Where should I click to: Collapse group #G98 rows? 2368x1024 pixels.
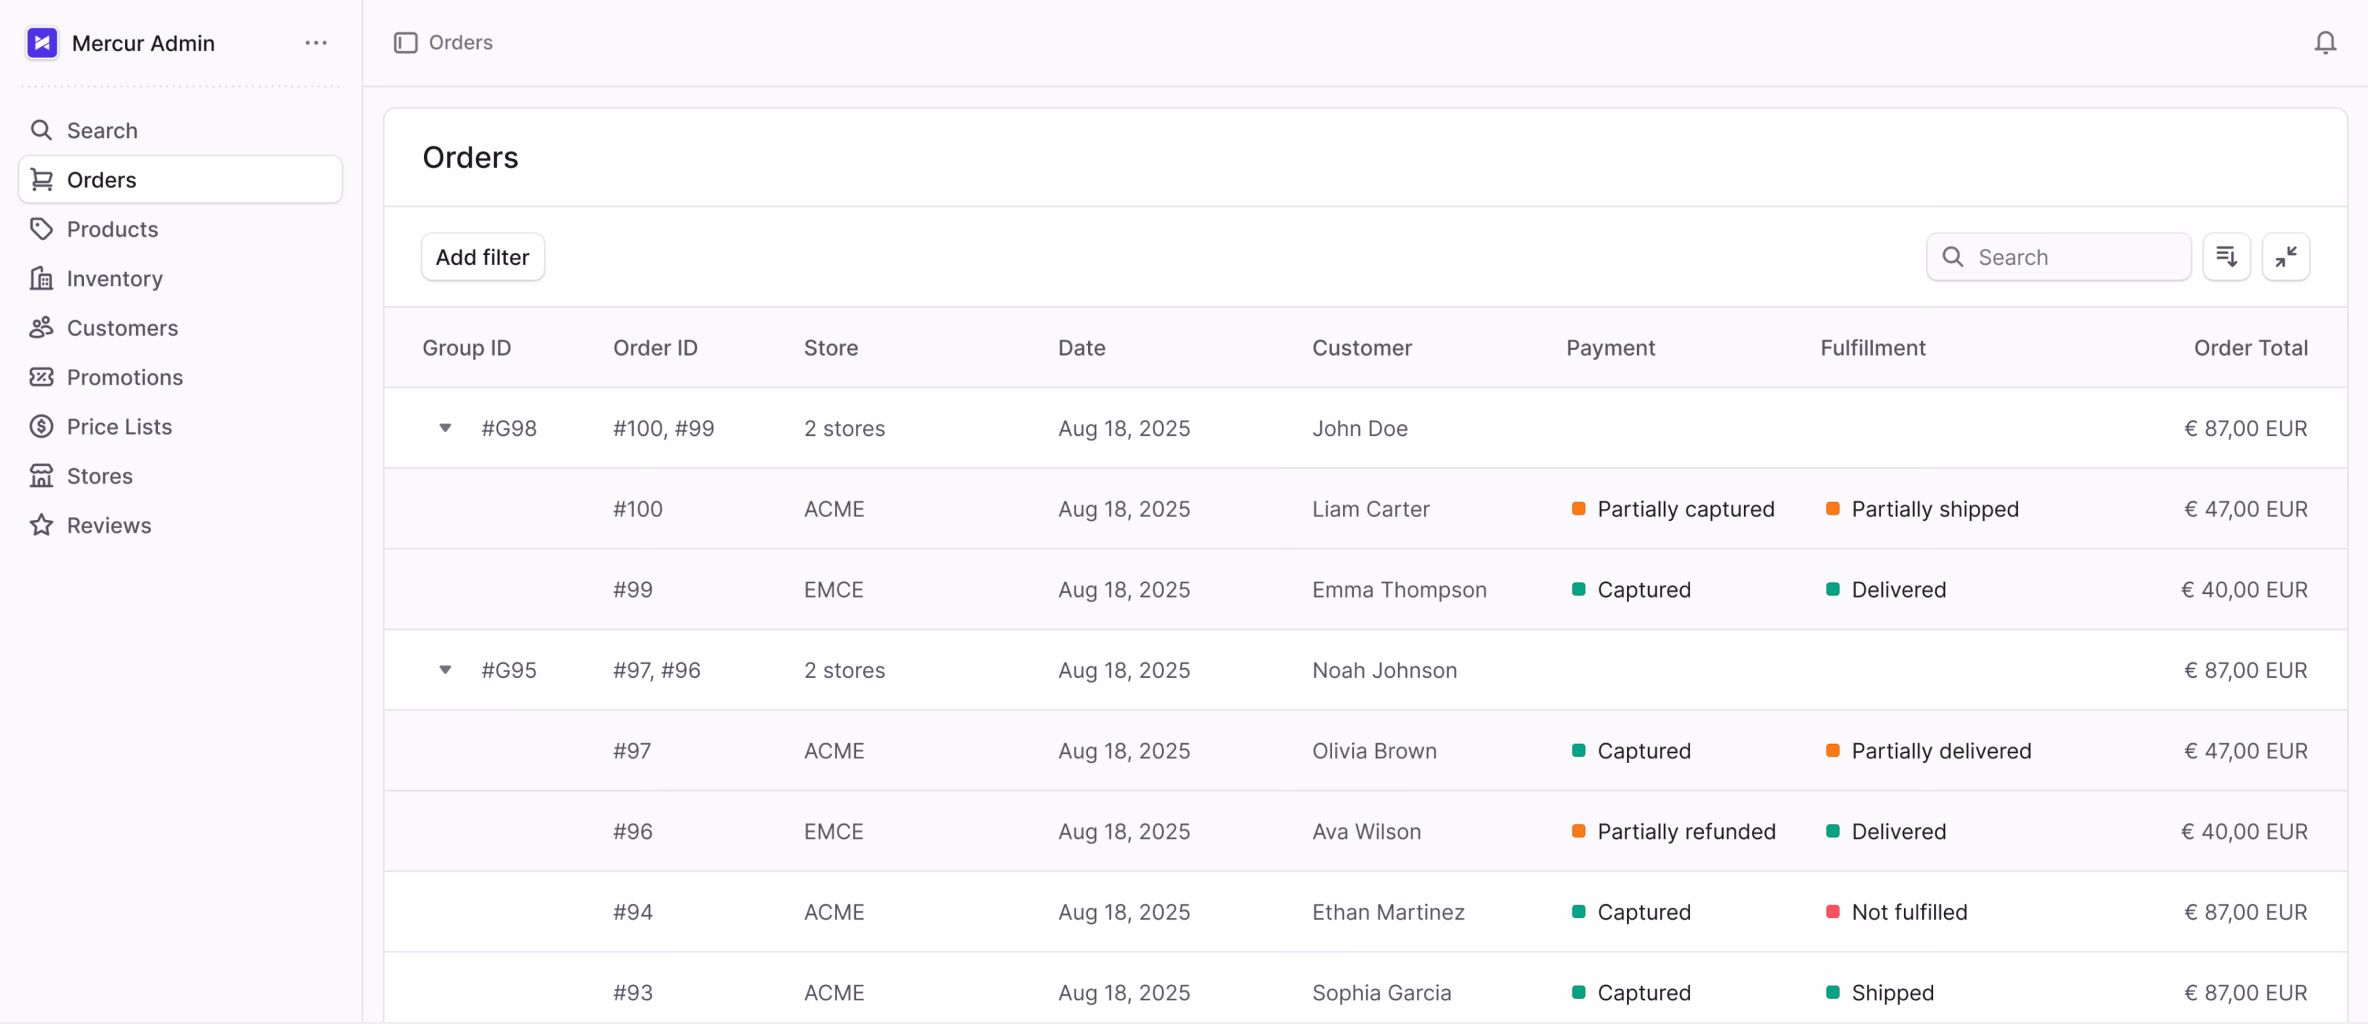click(x=445, y=428)
